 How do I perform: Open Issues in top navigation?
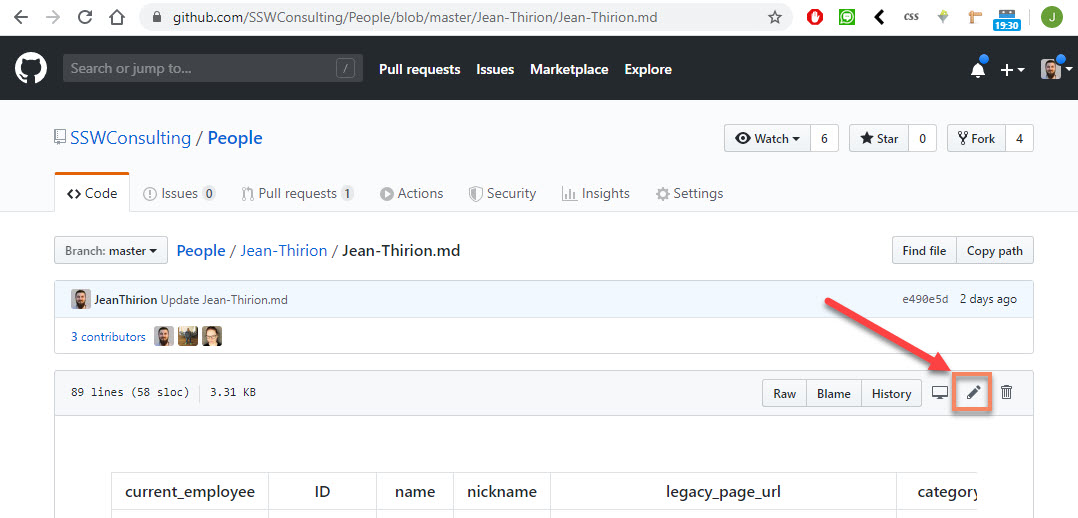point(495,69)
